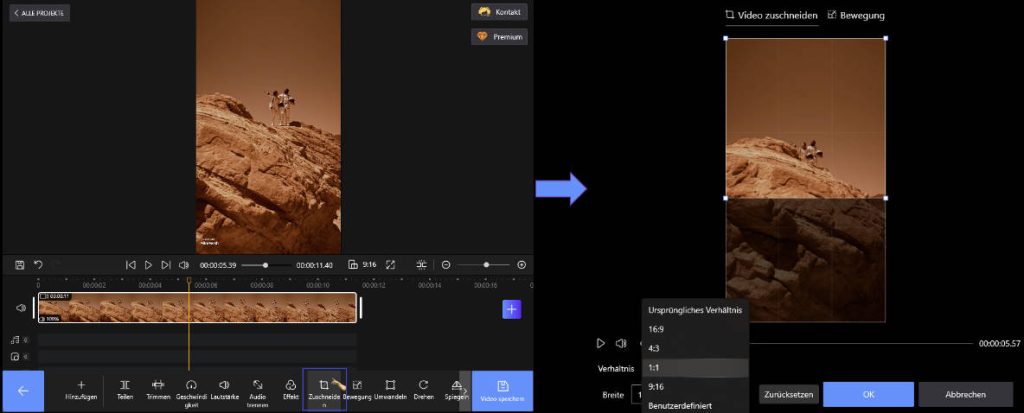Mute the crop dialog preview volume
This screenshot has height=413, width=1024.
620,343
